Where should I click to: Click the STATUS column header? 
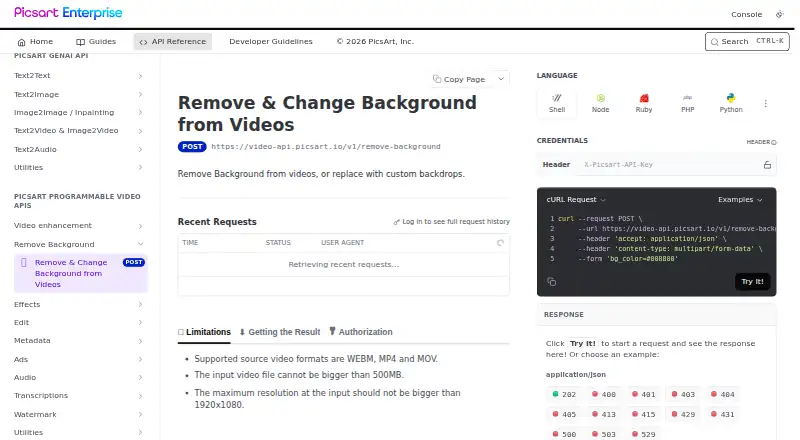278,243
